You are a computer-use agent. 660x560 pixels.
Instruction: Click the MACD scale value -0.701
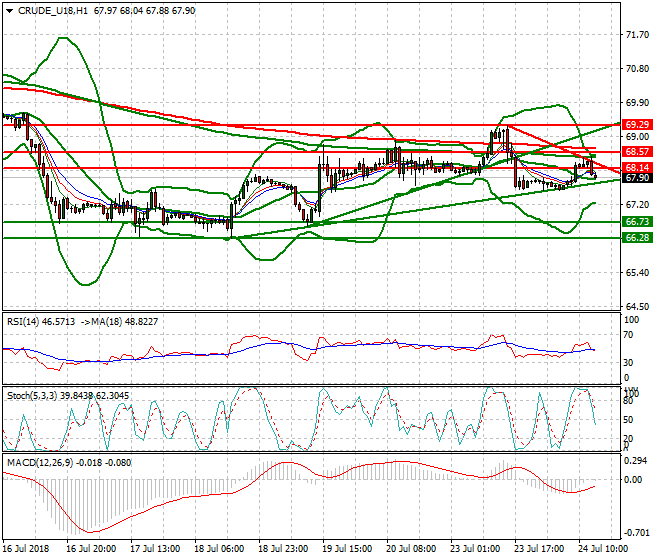(636, 533)
